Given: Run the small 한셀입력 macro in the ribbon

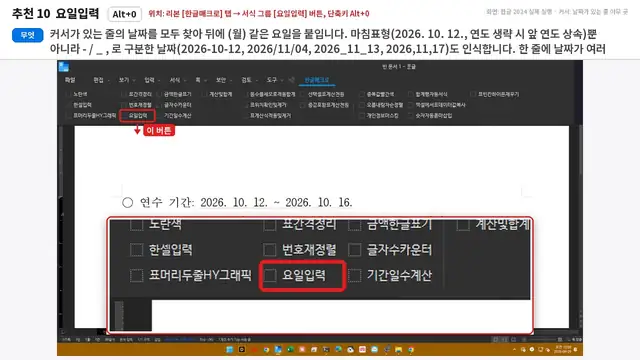Looking at the screenshot, I should point(79,105).
